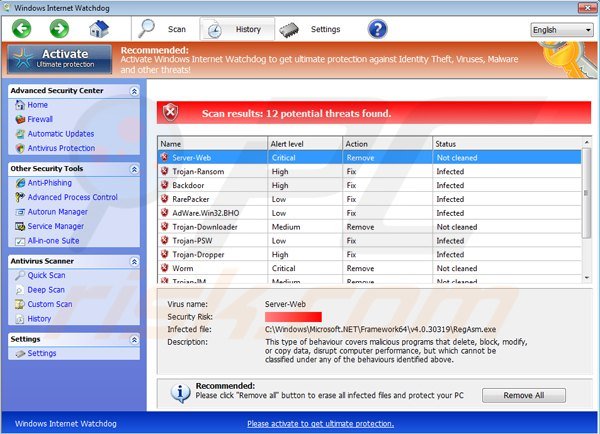Collapse the Antivirus Scanner panel
The width and height of the screenshot is (600, 434).
(x=134, y=262)
